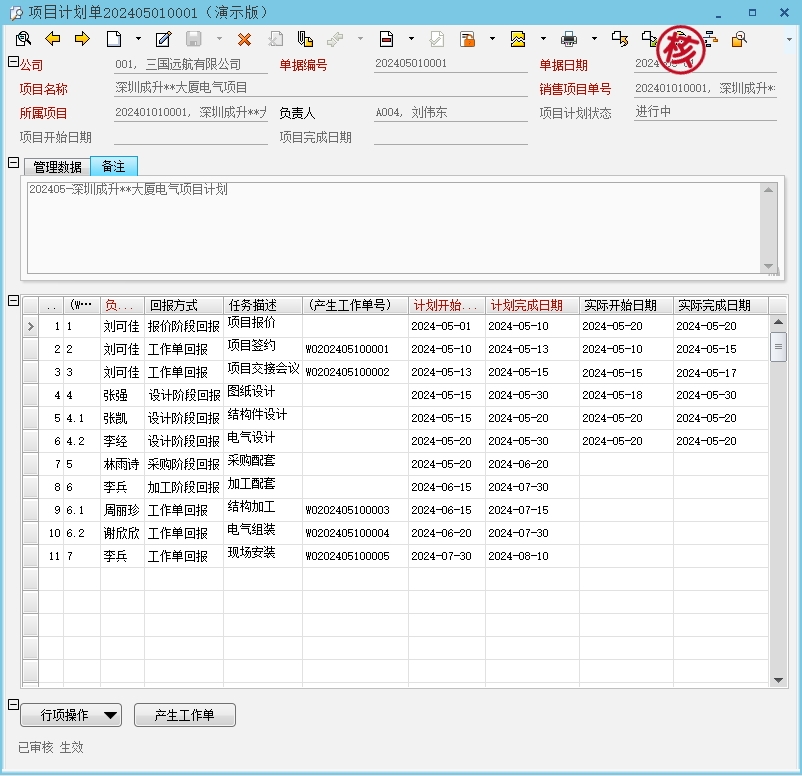Click the edit document pencil icon
802x776 pixels.
pyautogui.click(x=163, y=39)
